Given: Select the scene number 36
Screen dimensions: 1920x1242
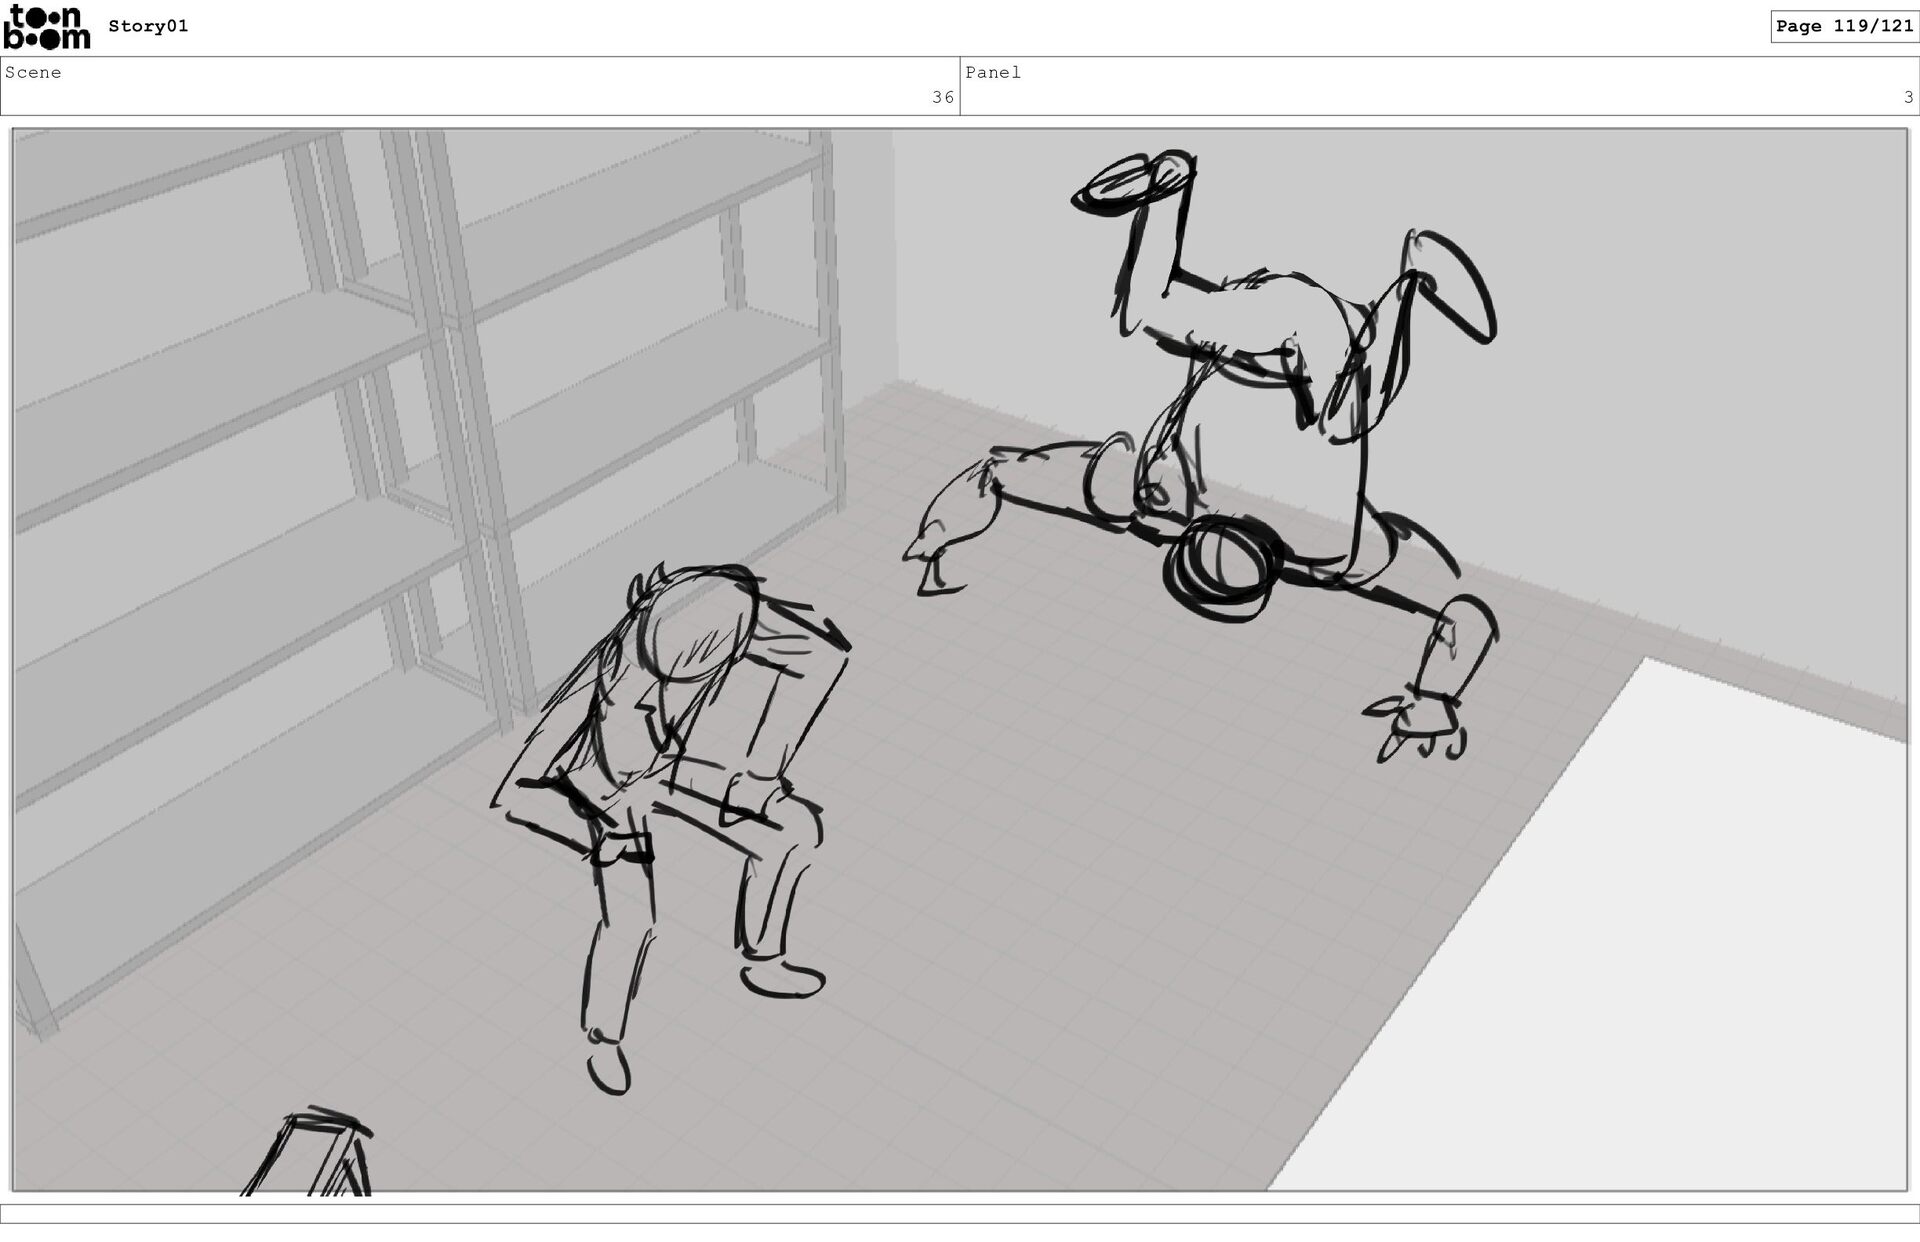Looking at the screenshot, I should [942, 97].
